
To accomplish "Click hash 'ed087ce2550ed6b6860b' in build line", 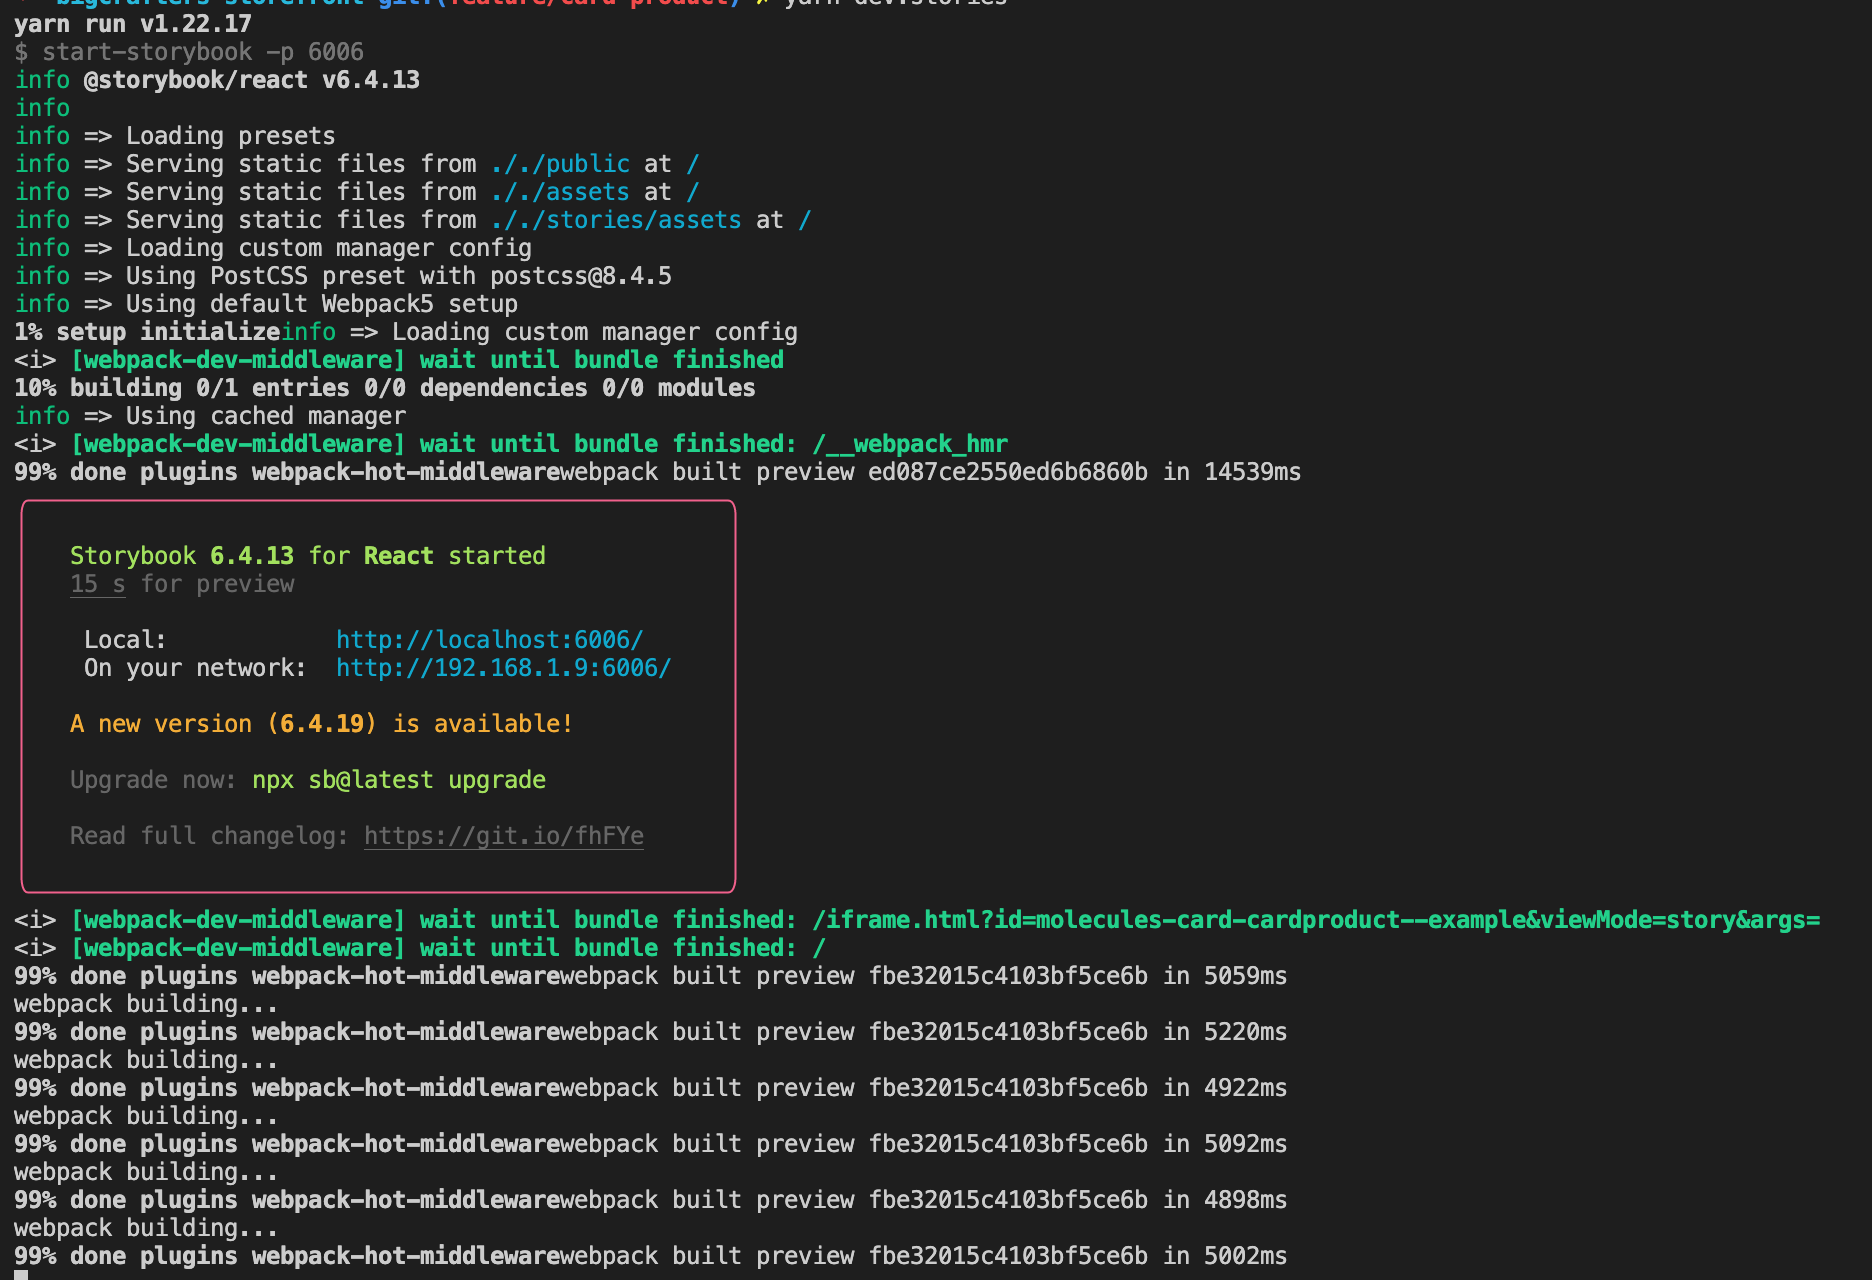I will pyautogui.click(x=1008, y=472).
